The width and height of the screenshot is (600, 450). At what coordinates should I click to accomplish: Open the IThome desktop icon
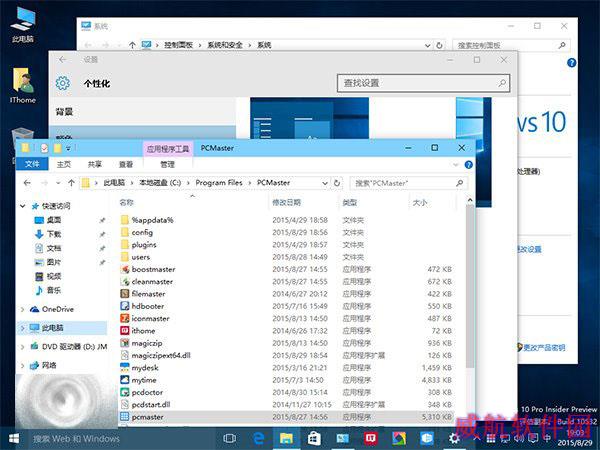click(x=23, y=86)
